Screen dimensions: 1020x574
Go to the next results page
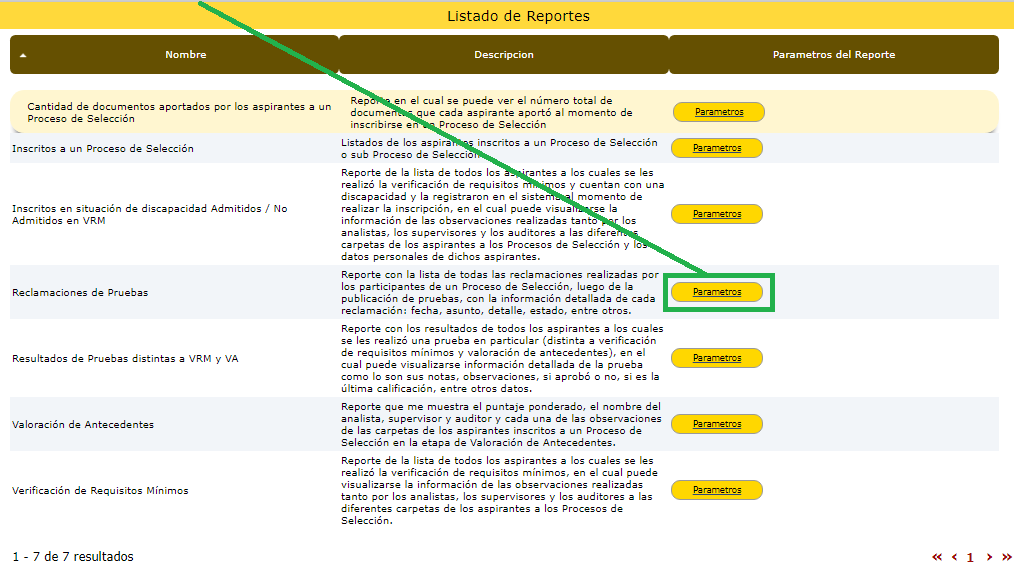[x=989, y=557]
